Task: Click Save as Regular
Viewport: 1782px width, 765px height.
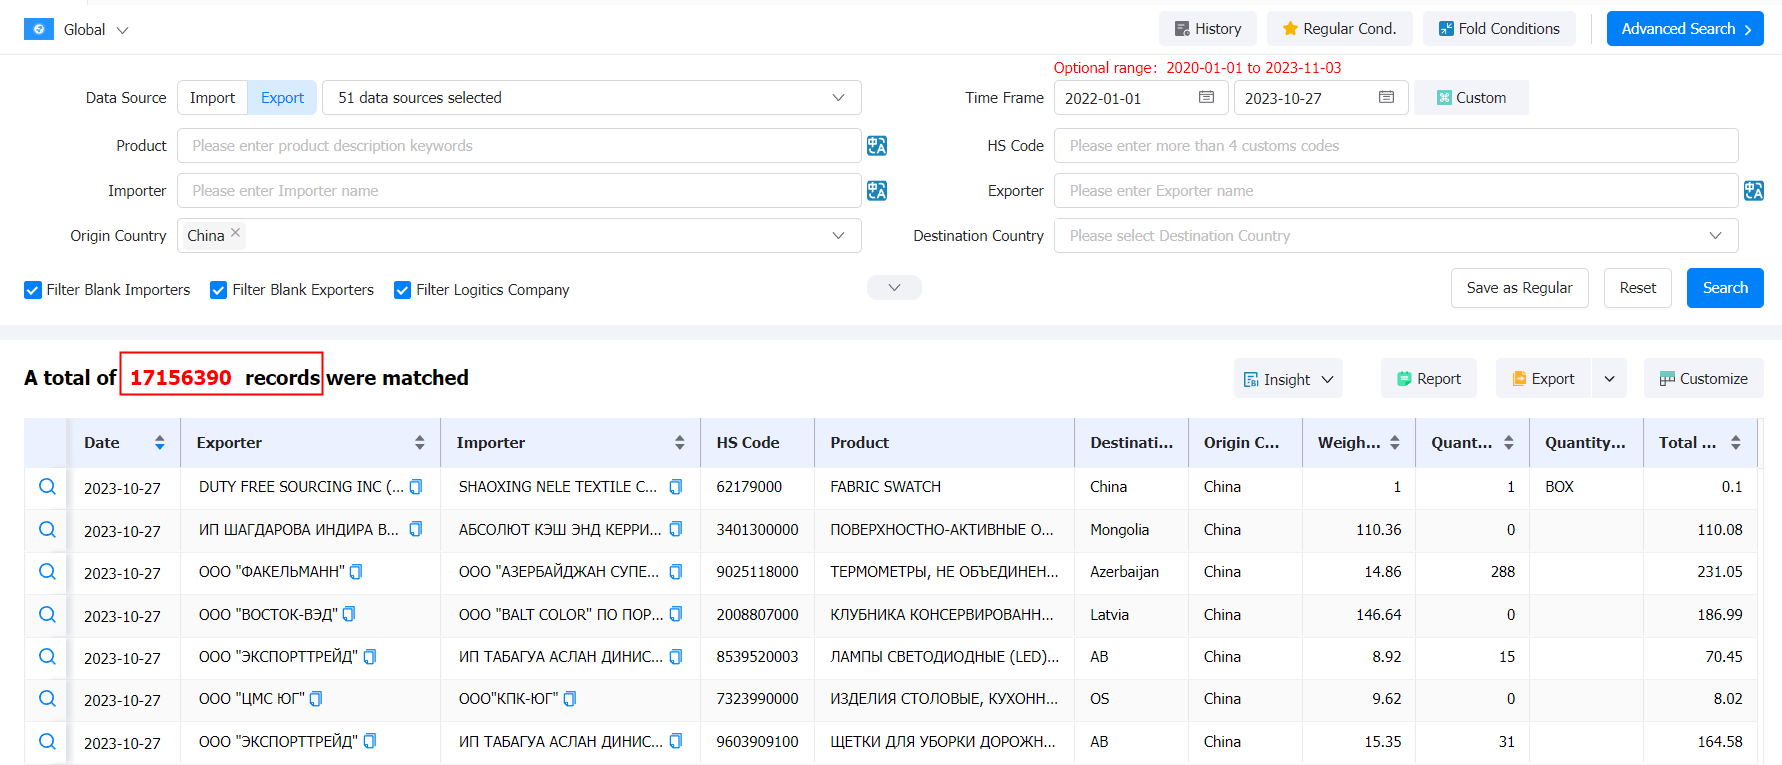Action: click(x=1519, y=288)
